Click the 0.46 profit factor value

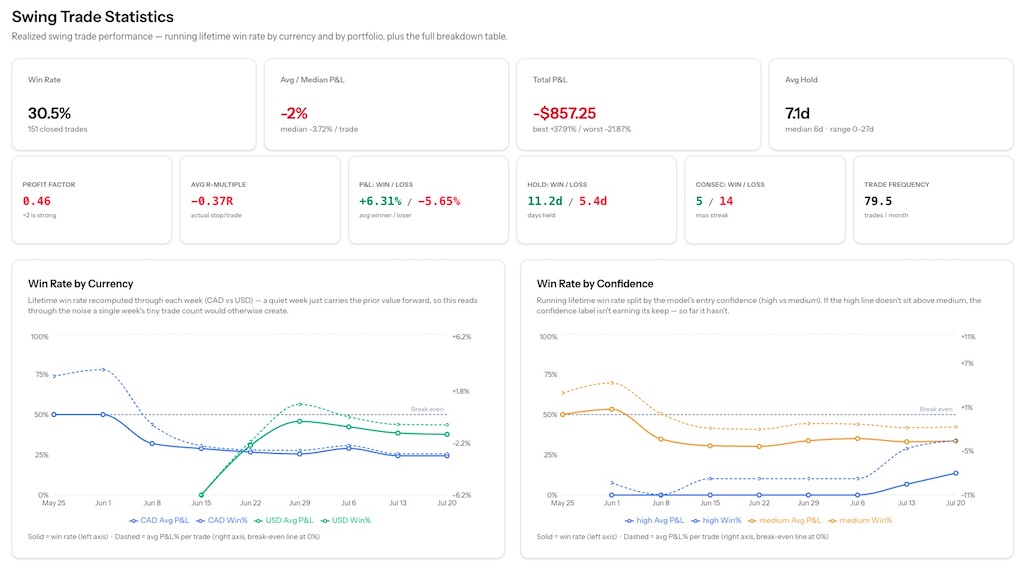[x=37, y=201]
